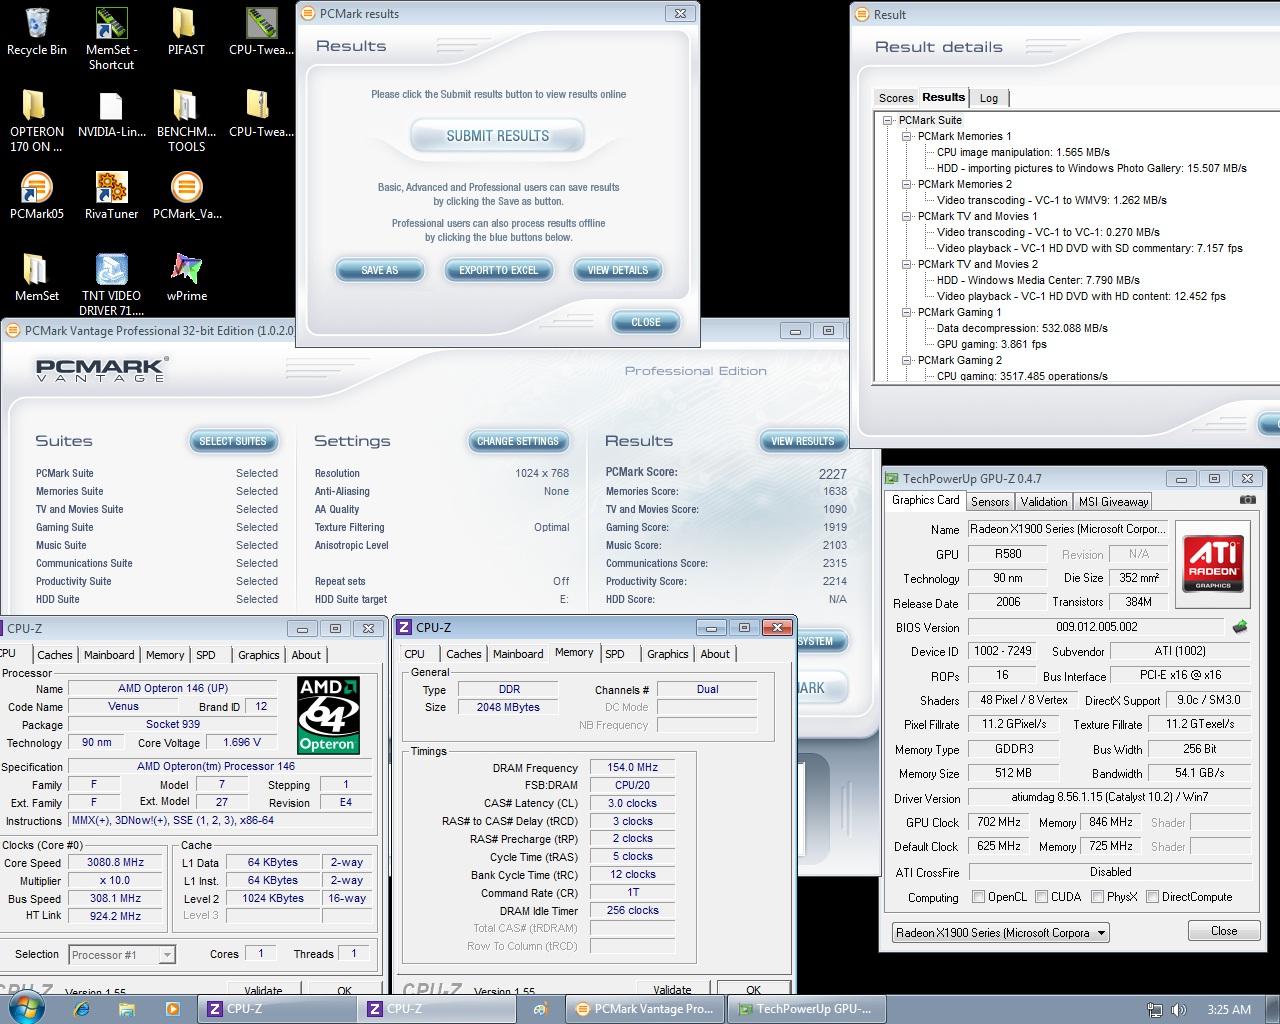
Task: Click the taskbar clock showing 3:25 AM
Action: (1229, 1010)
